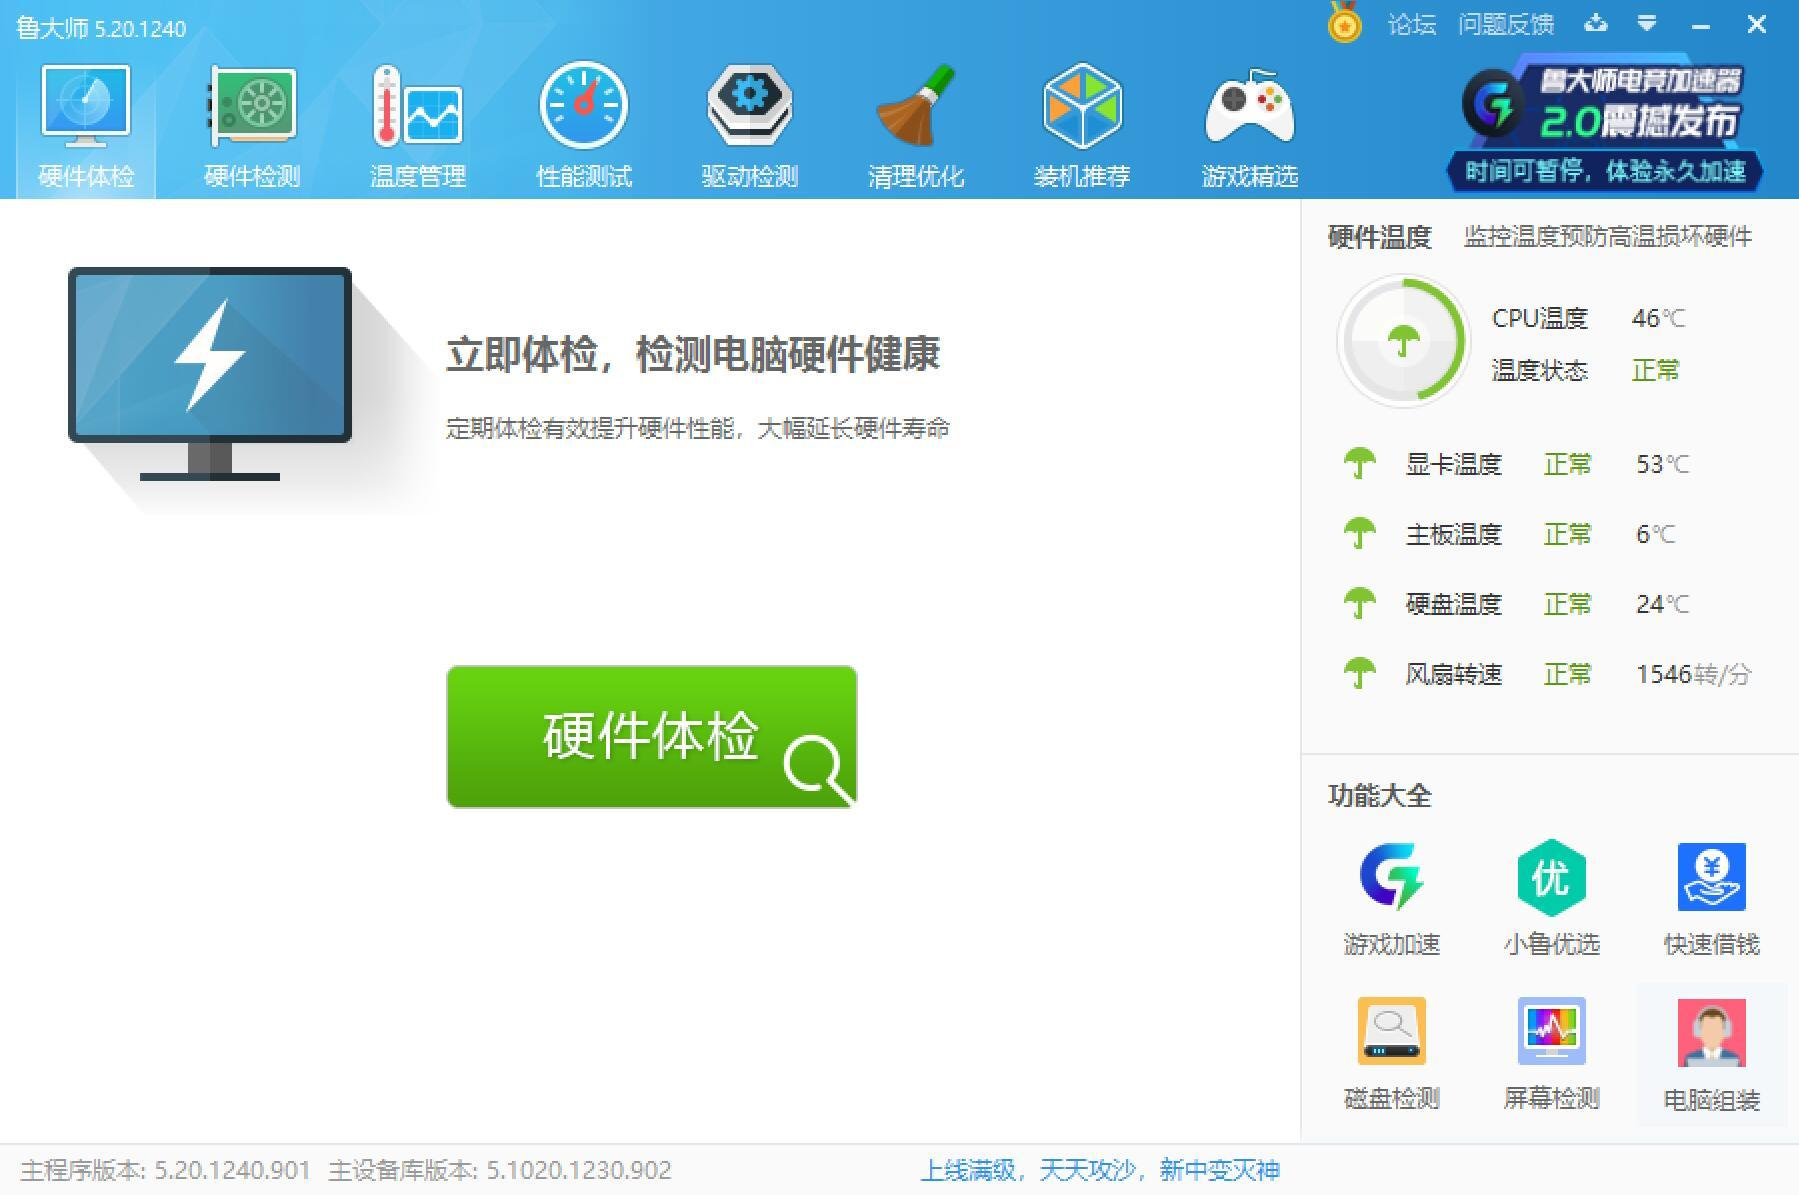The image size is (1799, 1195).
Task: Open 电脑组装 person icon
Action: click(x=1712, y=1033)
